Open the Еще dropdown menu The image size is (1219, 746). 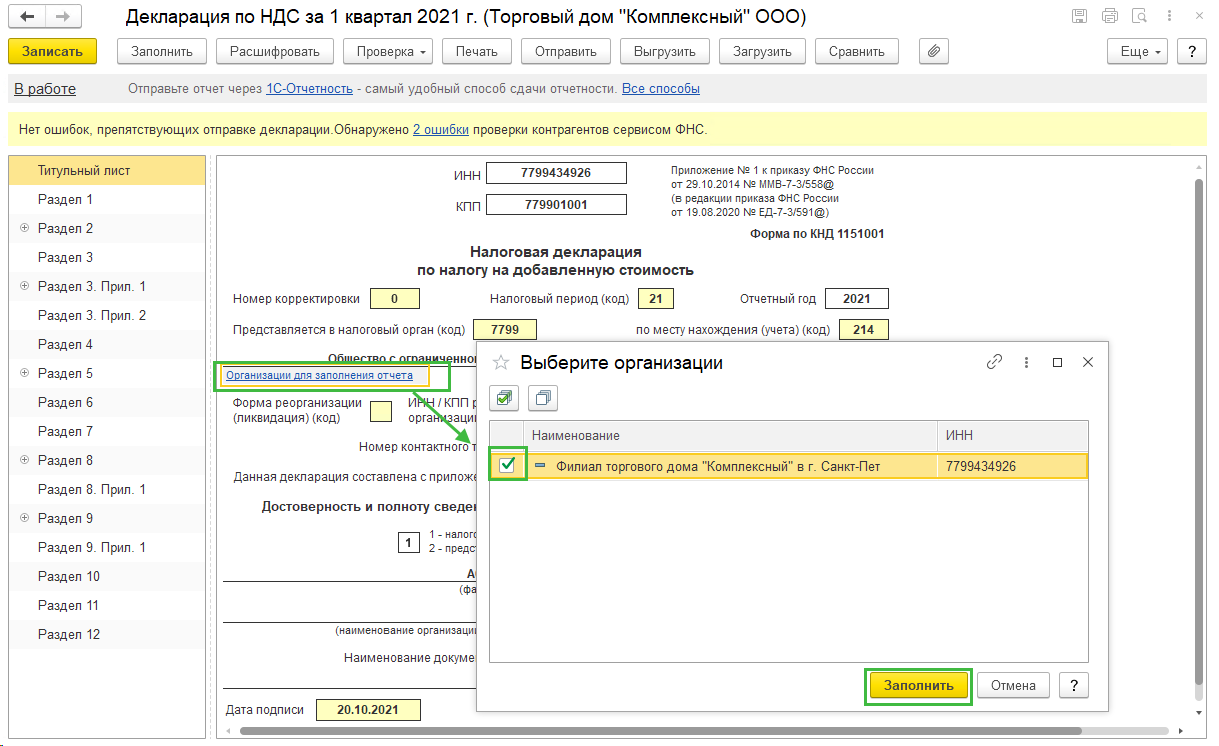[1138, 51]
